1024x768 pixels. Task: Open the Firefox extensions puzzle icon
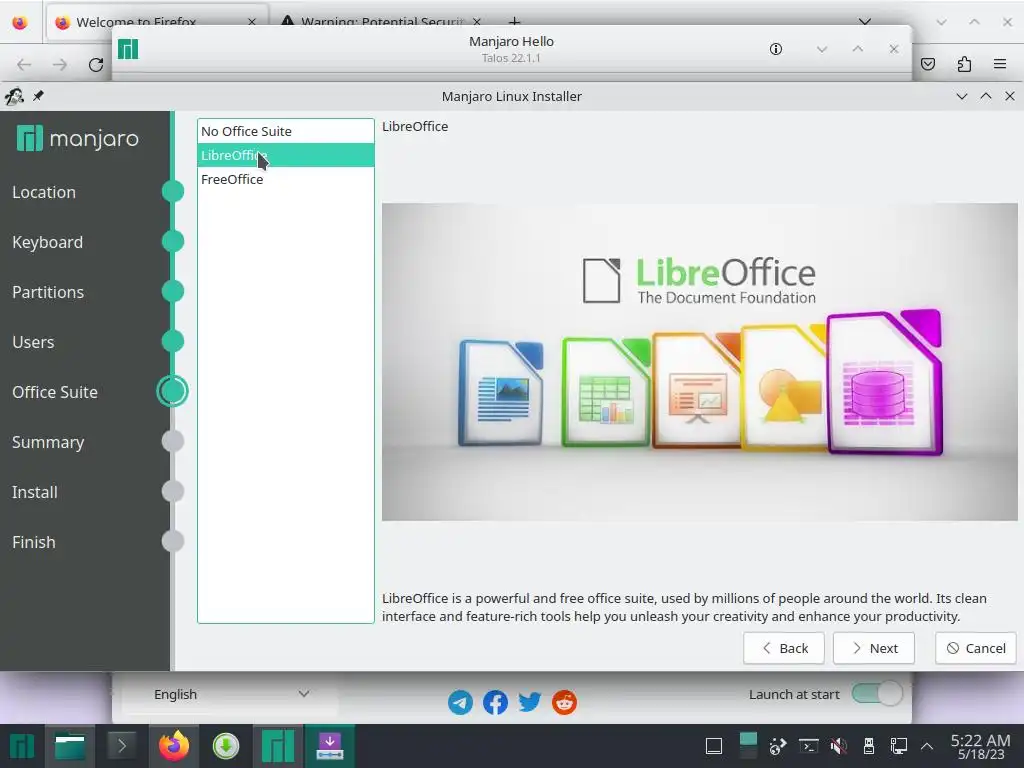click(x=964, y=63)
